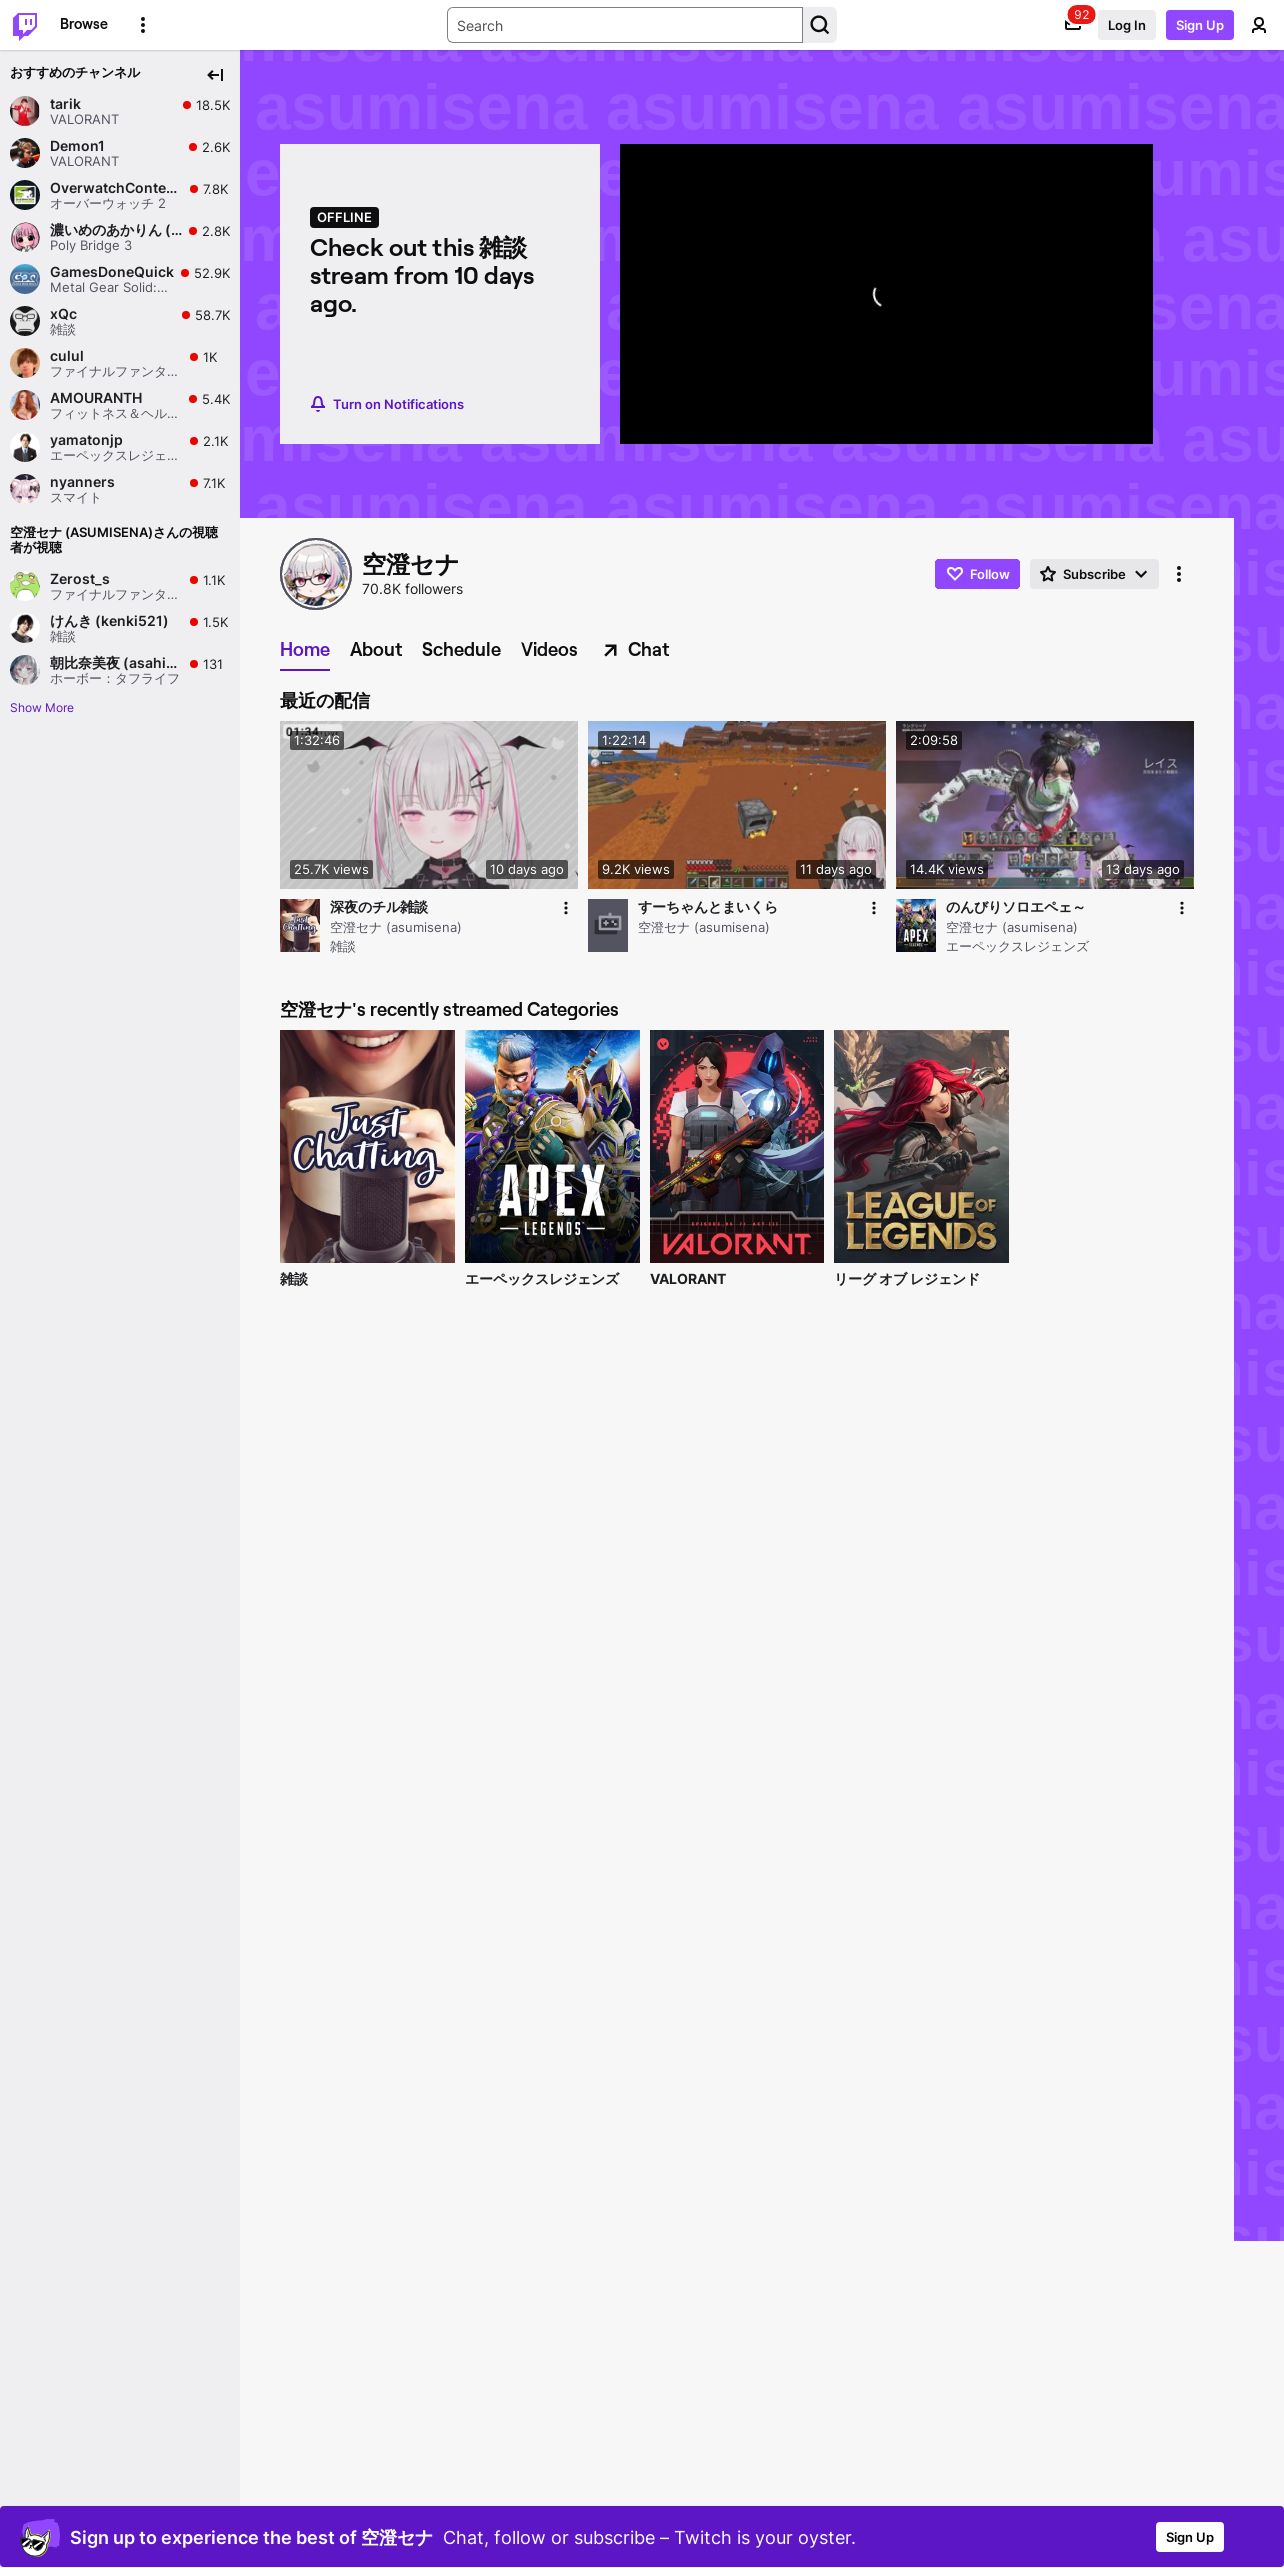
Task: Switch to the About tab
Action: pyautogui.click(x=376, y=650)
